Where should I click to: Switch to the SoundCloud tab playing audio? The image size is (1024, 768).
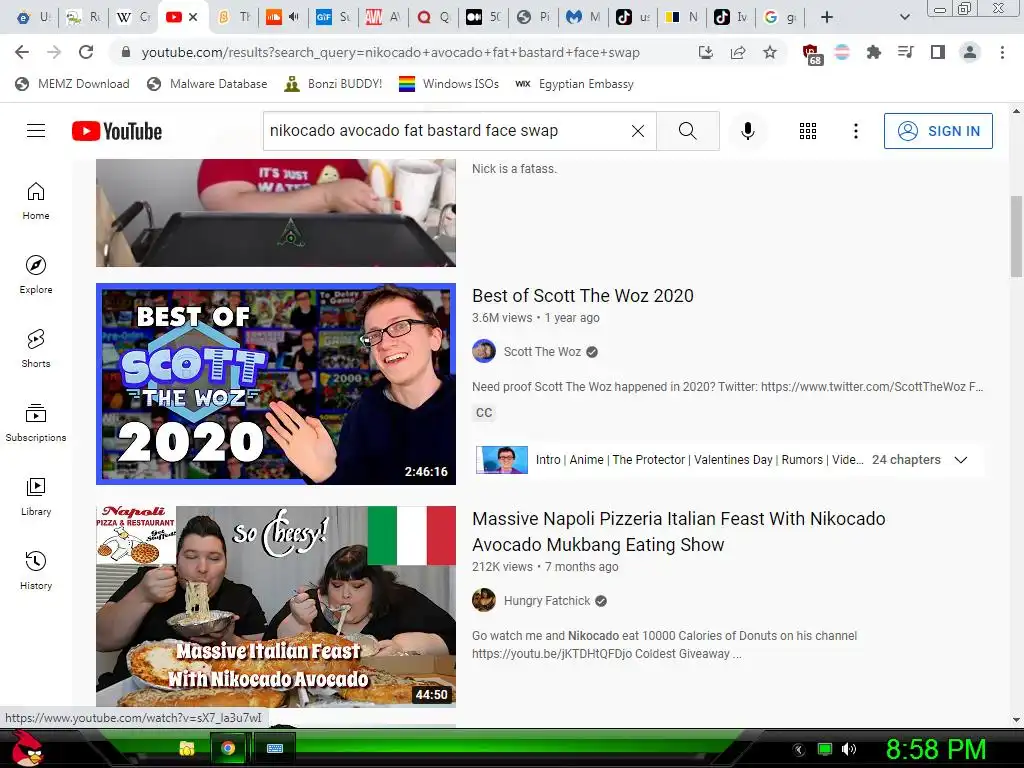(x=283, y=18)
